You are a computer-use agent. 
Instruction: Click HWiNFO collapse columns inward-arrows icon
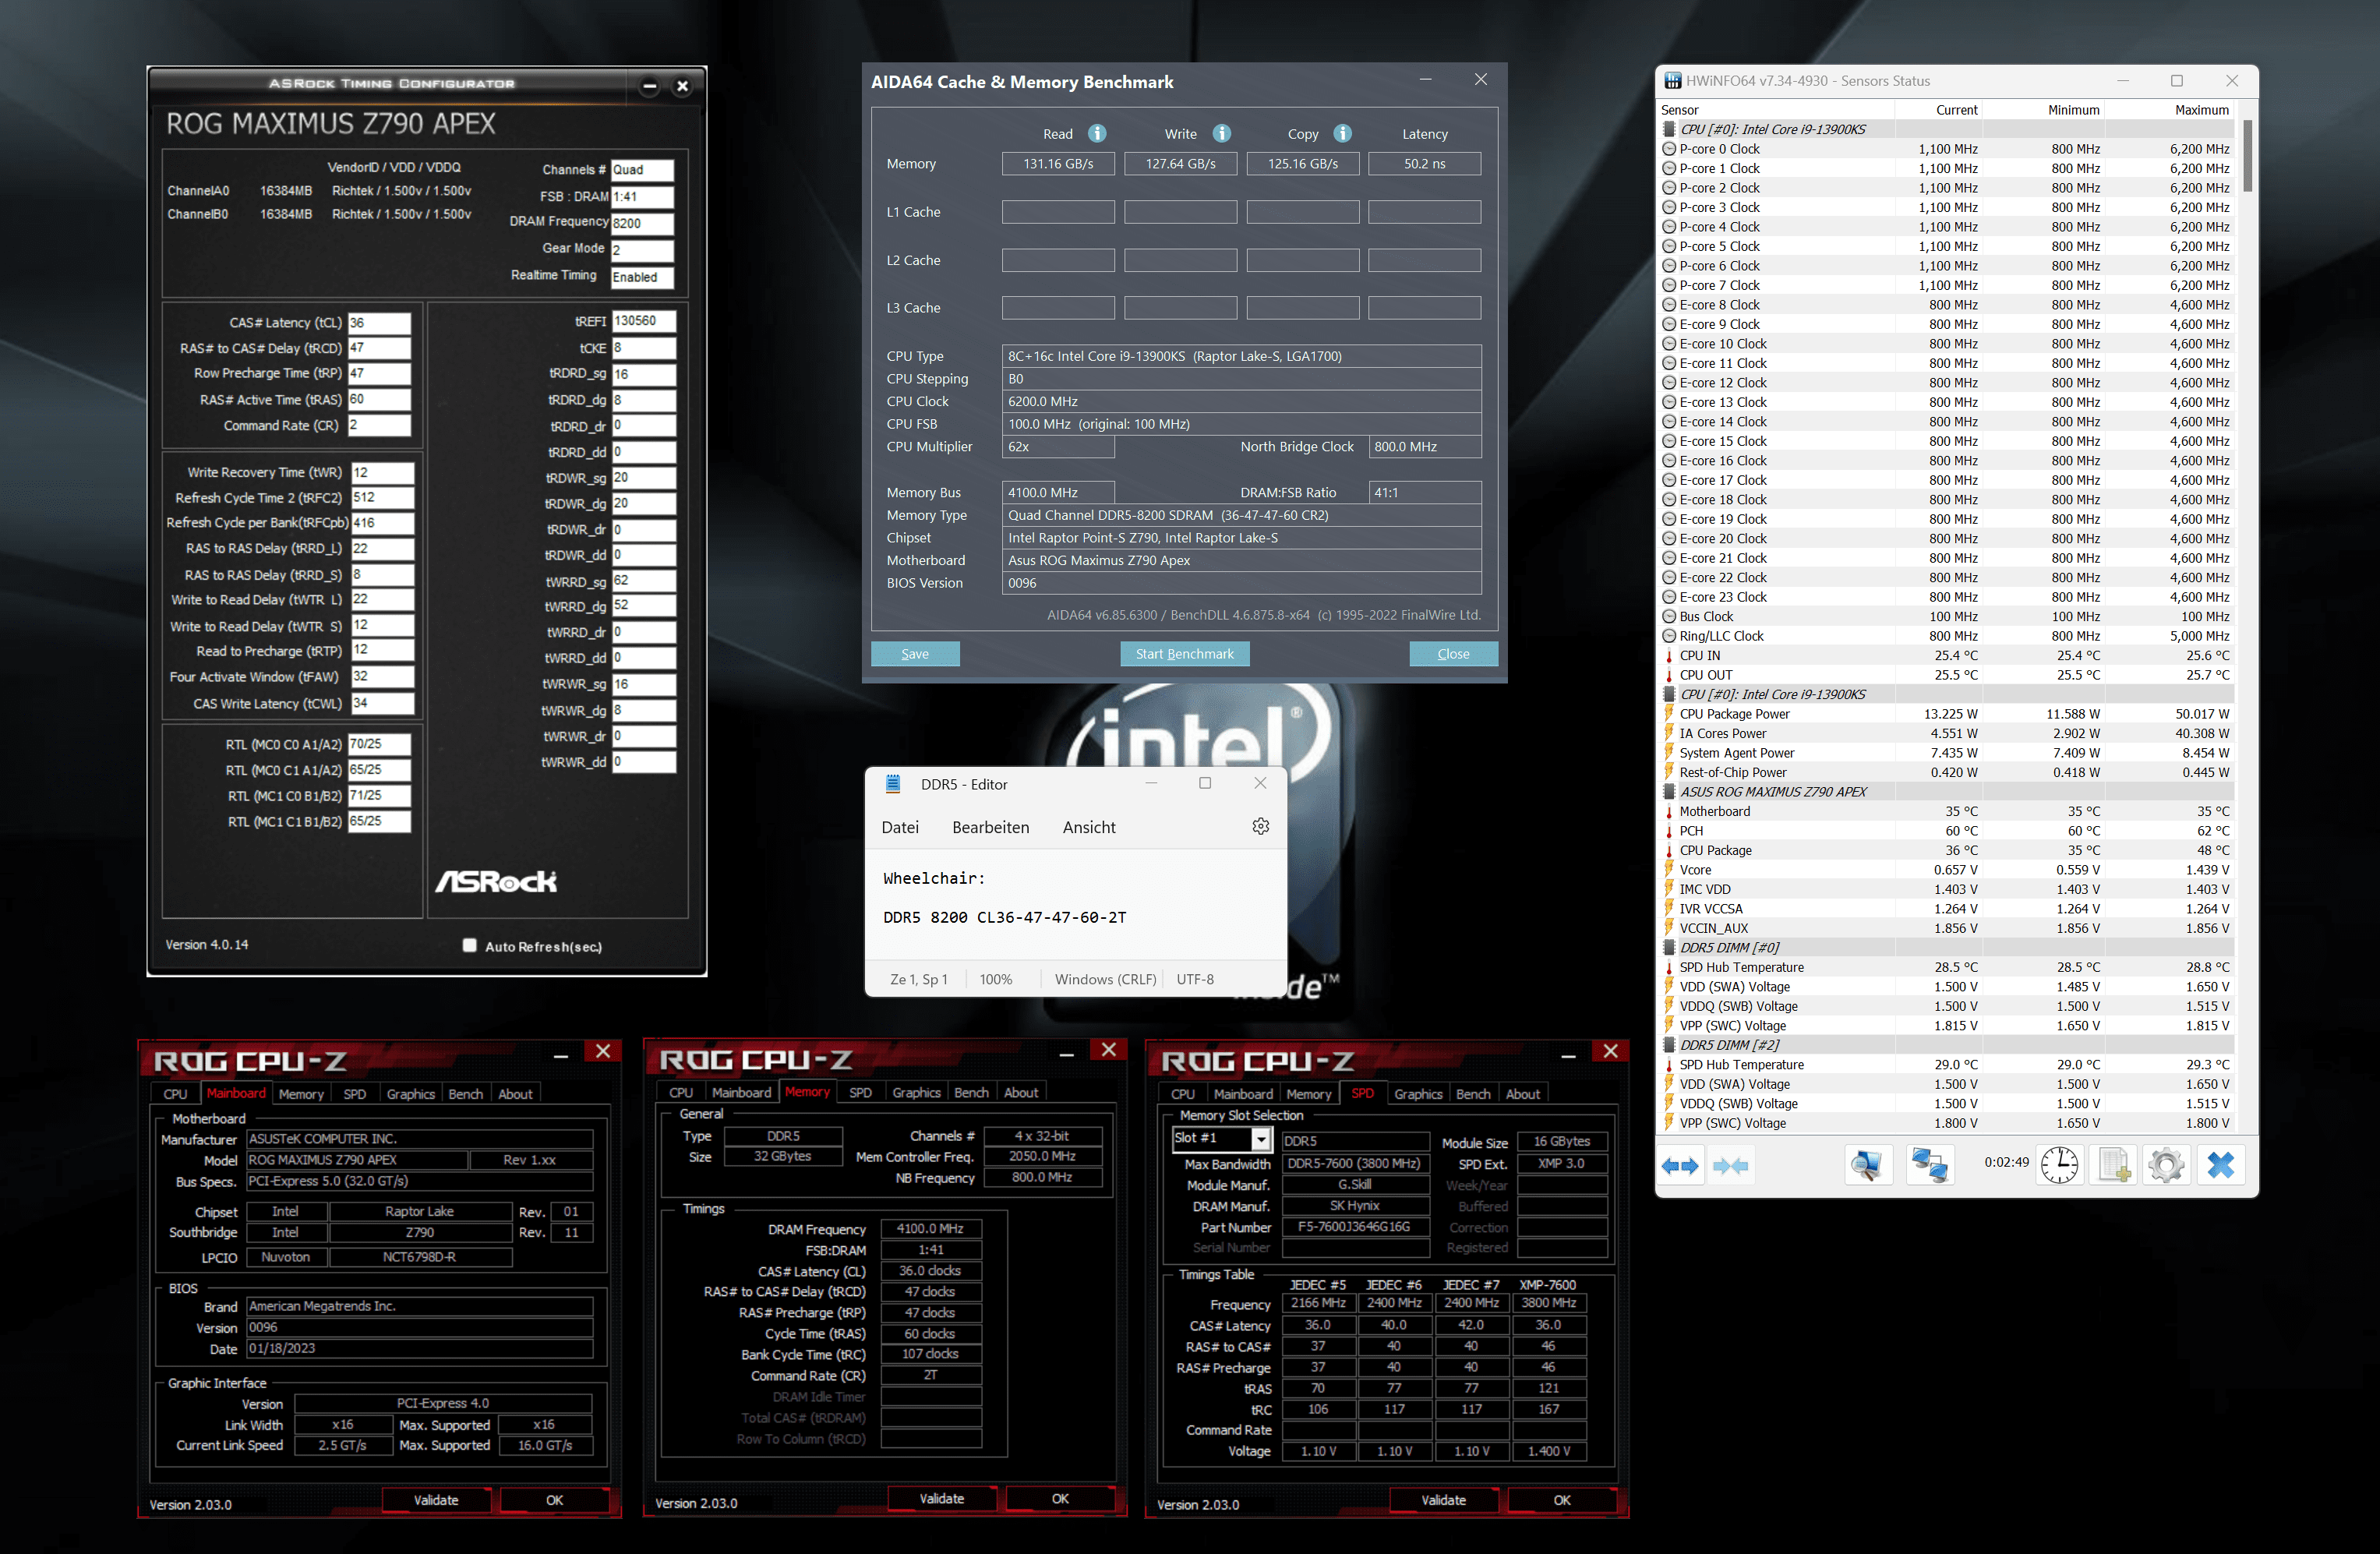1730,1166
